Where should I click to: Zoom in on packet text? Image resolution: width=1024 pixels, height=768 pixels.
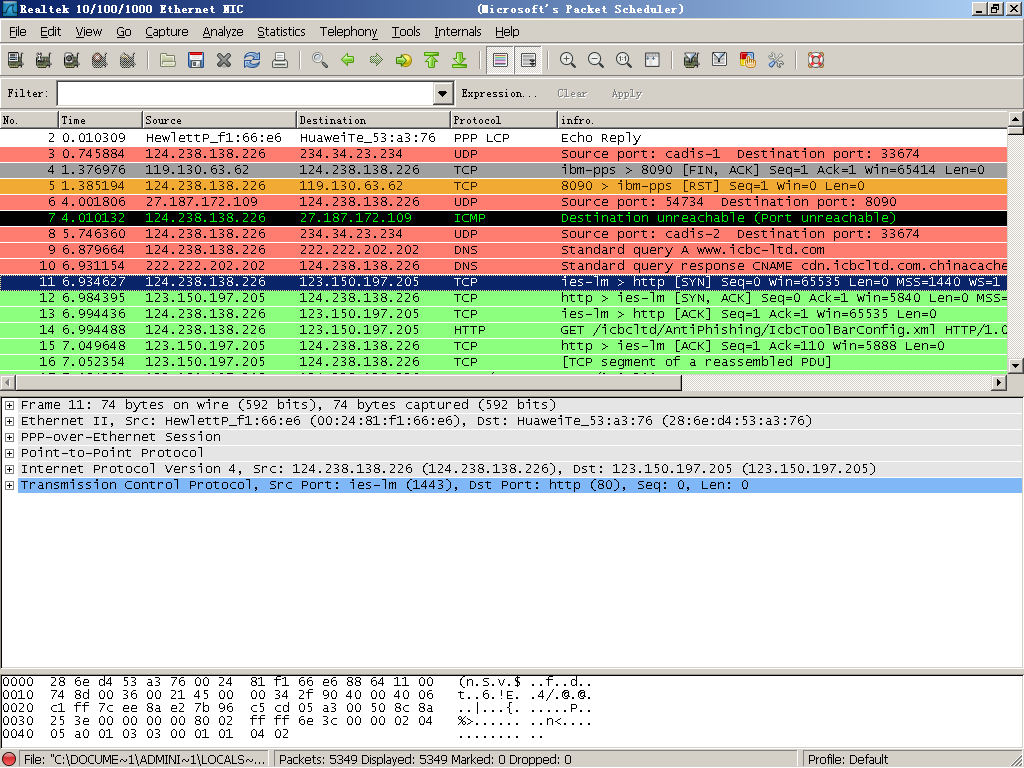coord(568,60)
